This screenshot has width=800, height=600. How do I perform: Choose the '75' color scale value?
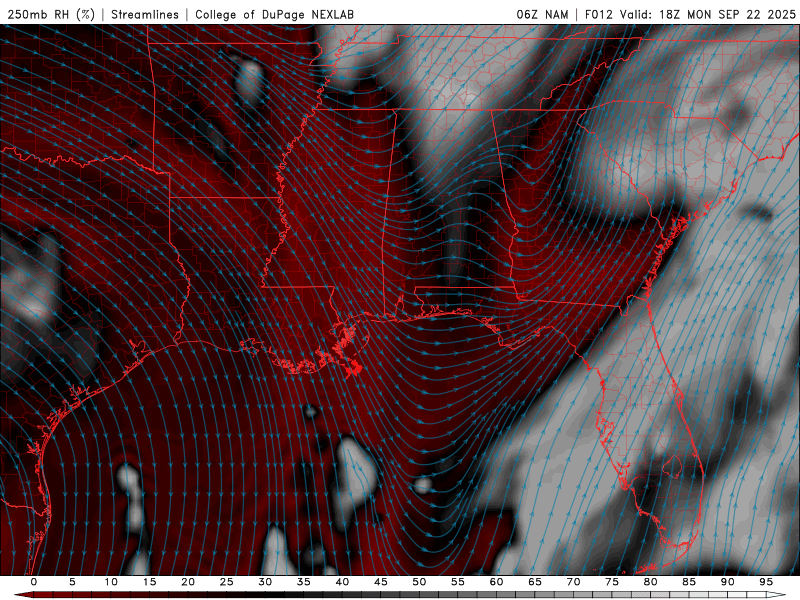tap(612, 582)
